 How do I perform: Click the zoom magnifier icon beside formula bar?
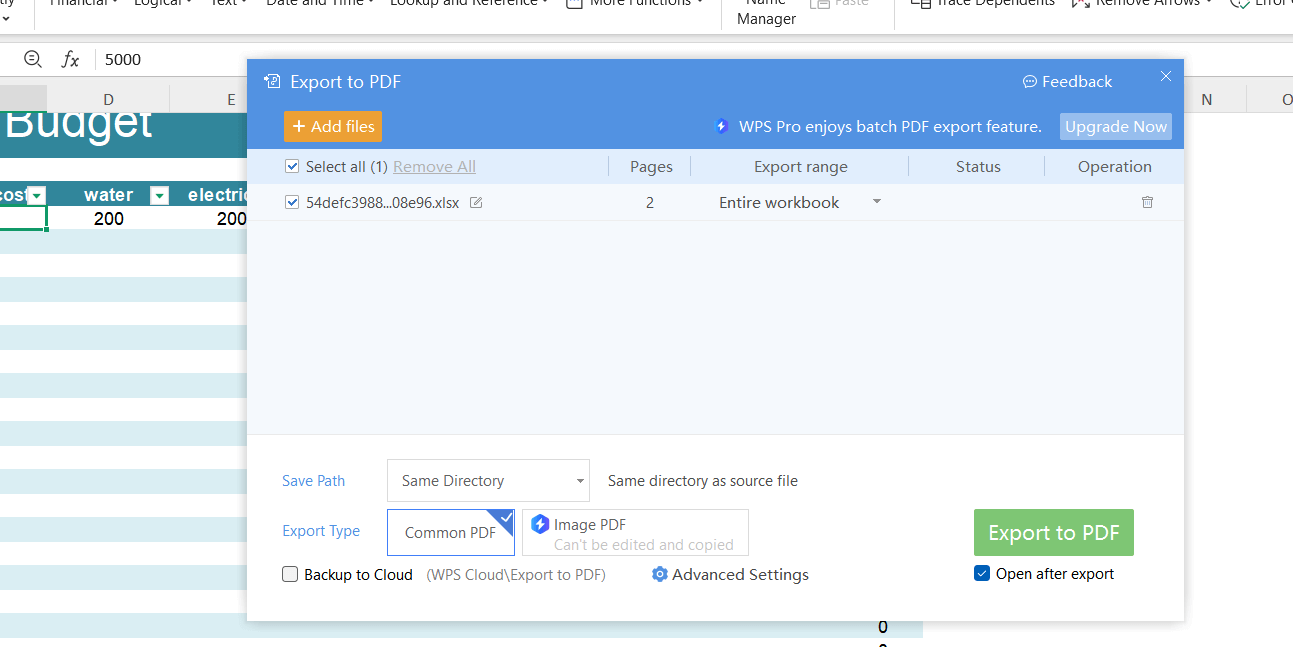(x=33, y=59)
